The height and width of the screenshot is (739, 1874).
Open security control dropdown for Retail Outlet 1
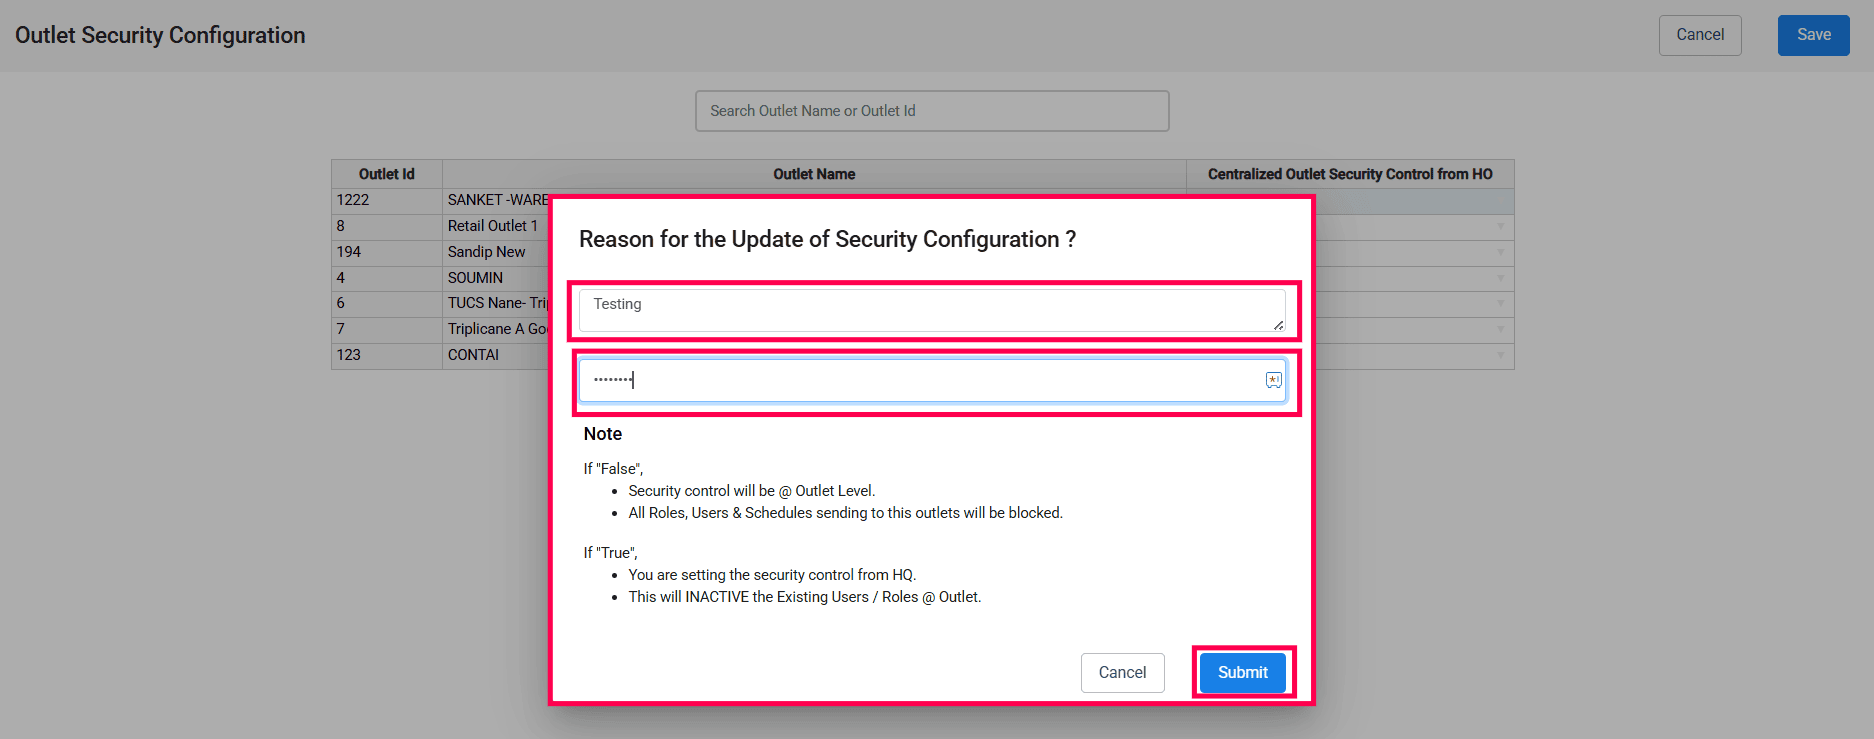click(1500, 227)
